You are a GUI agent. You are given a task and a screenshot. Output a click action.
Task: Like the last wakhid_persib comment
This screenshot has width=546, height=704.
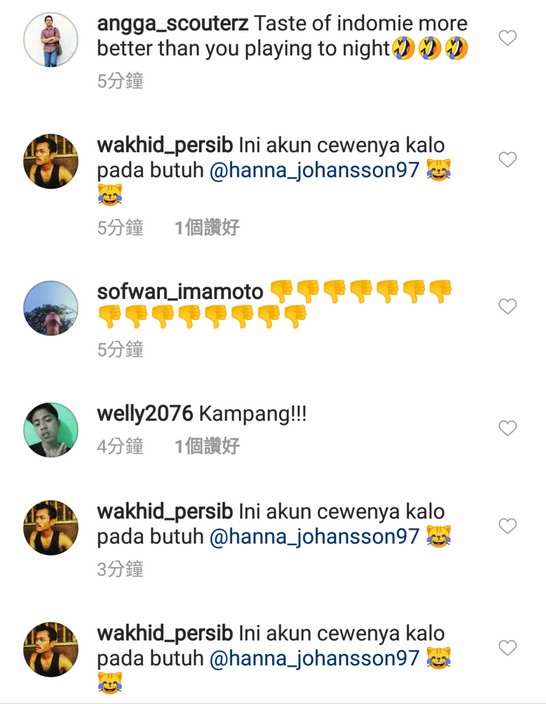507,647
